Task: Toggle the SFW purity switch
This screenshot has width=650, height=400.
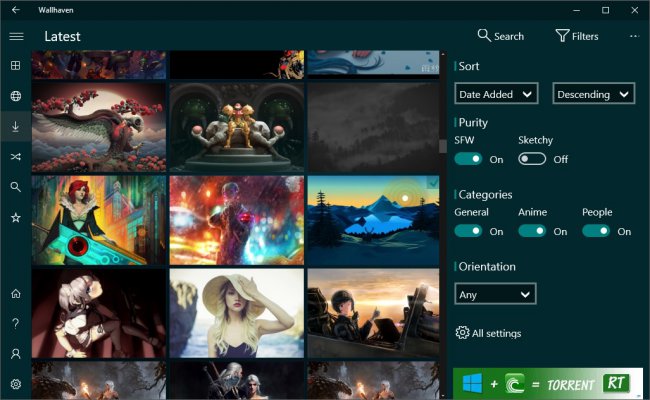Action: [468, 159]
